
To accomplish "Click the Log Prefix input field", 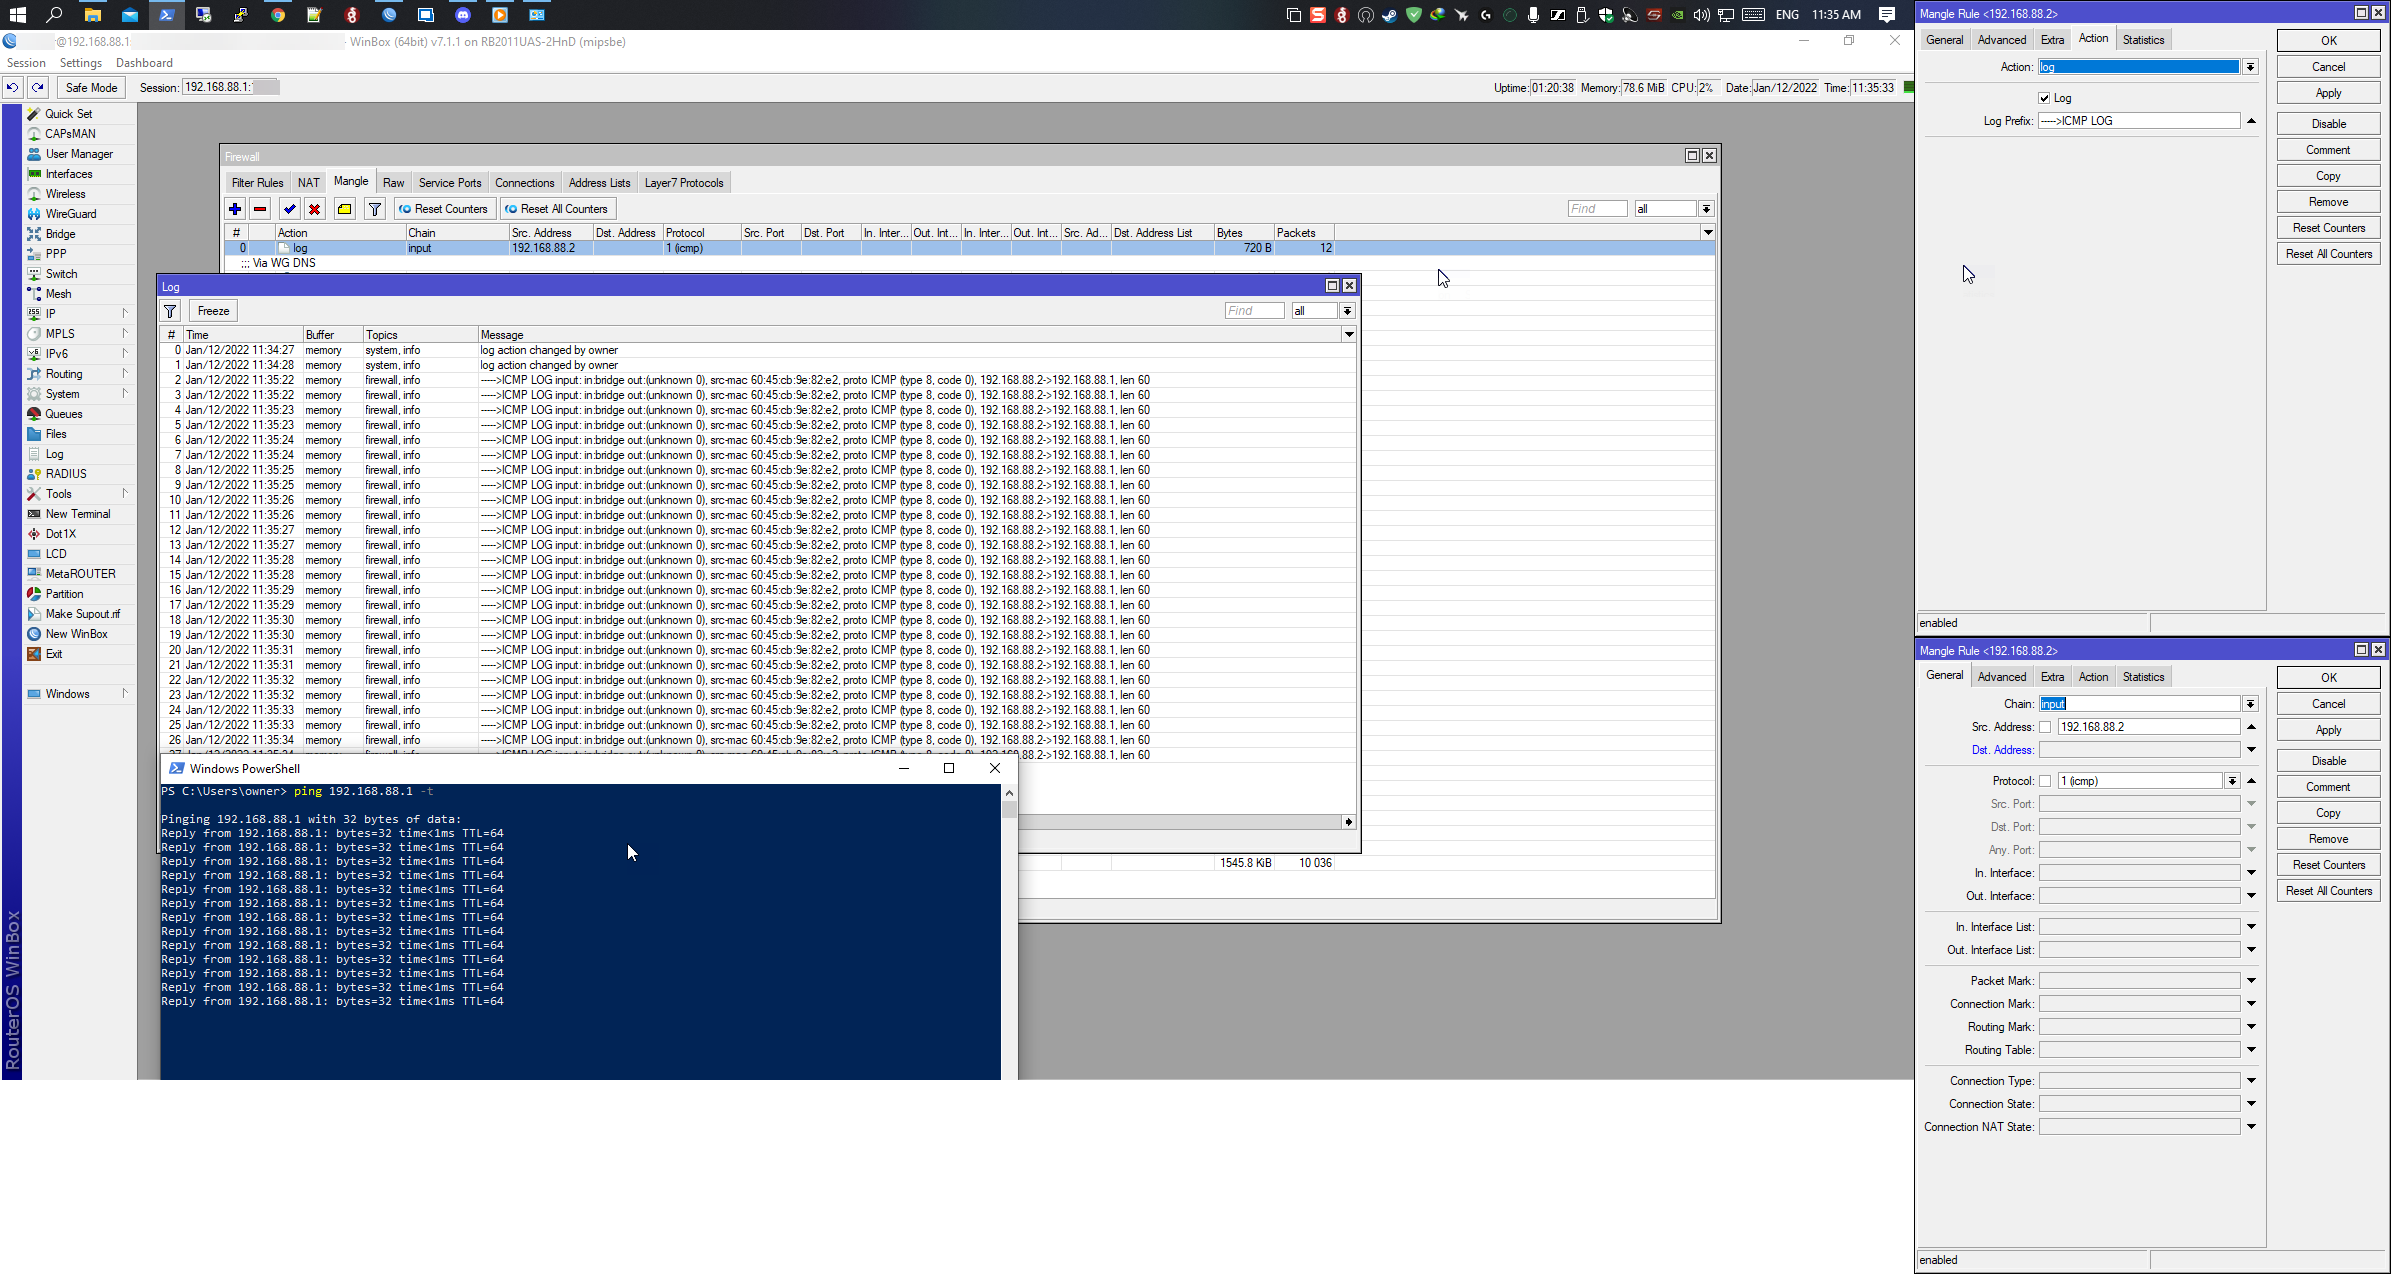I will pyautogui.click(x=2138, y=121).
